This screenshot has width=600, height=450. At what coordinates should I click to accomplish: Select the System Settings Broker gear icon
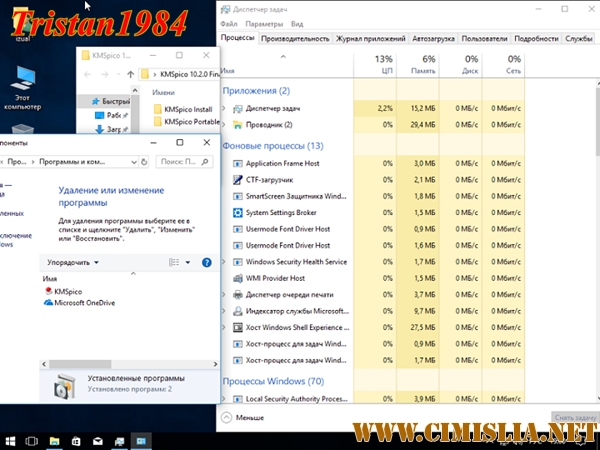coord(237,213)
